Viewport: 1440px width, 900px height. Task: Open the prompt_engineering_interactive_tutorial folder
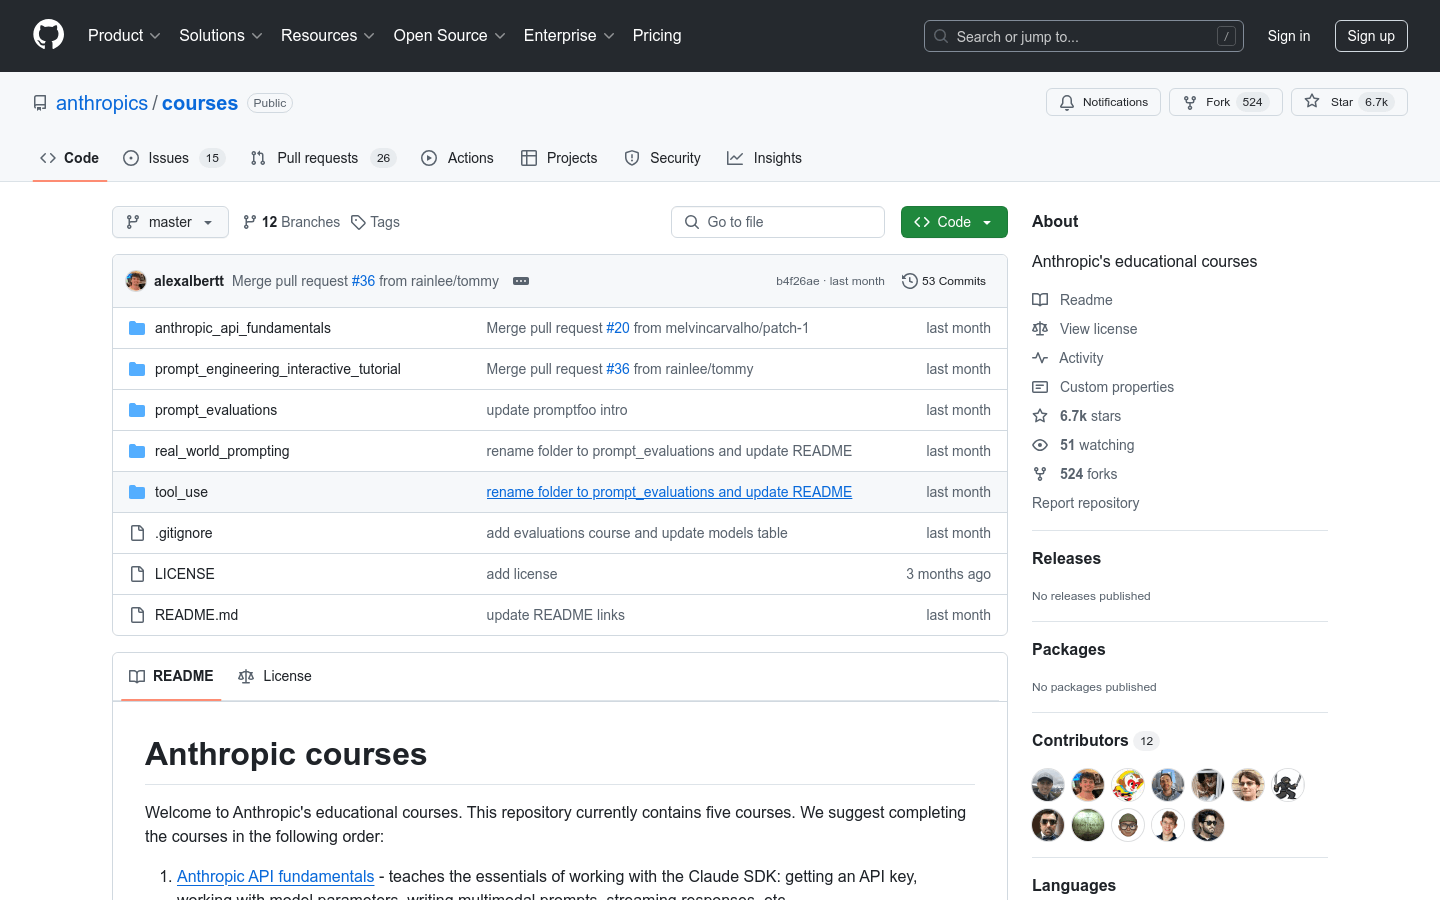click(x=278, y=369)
